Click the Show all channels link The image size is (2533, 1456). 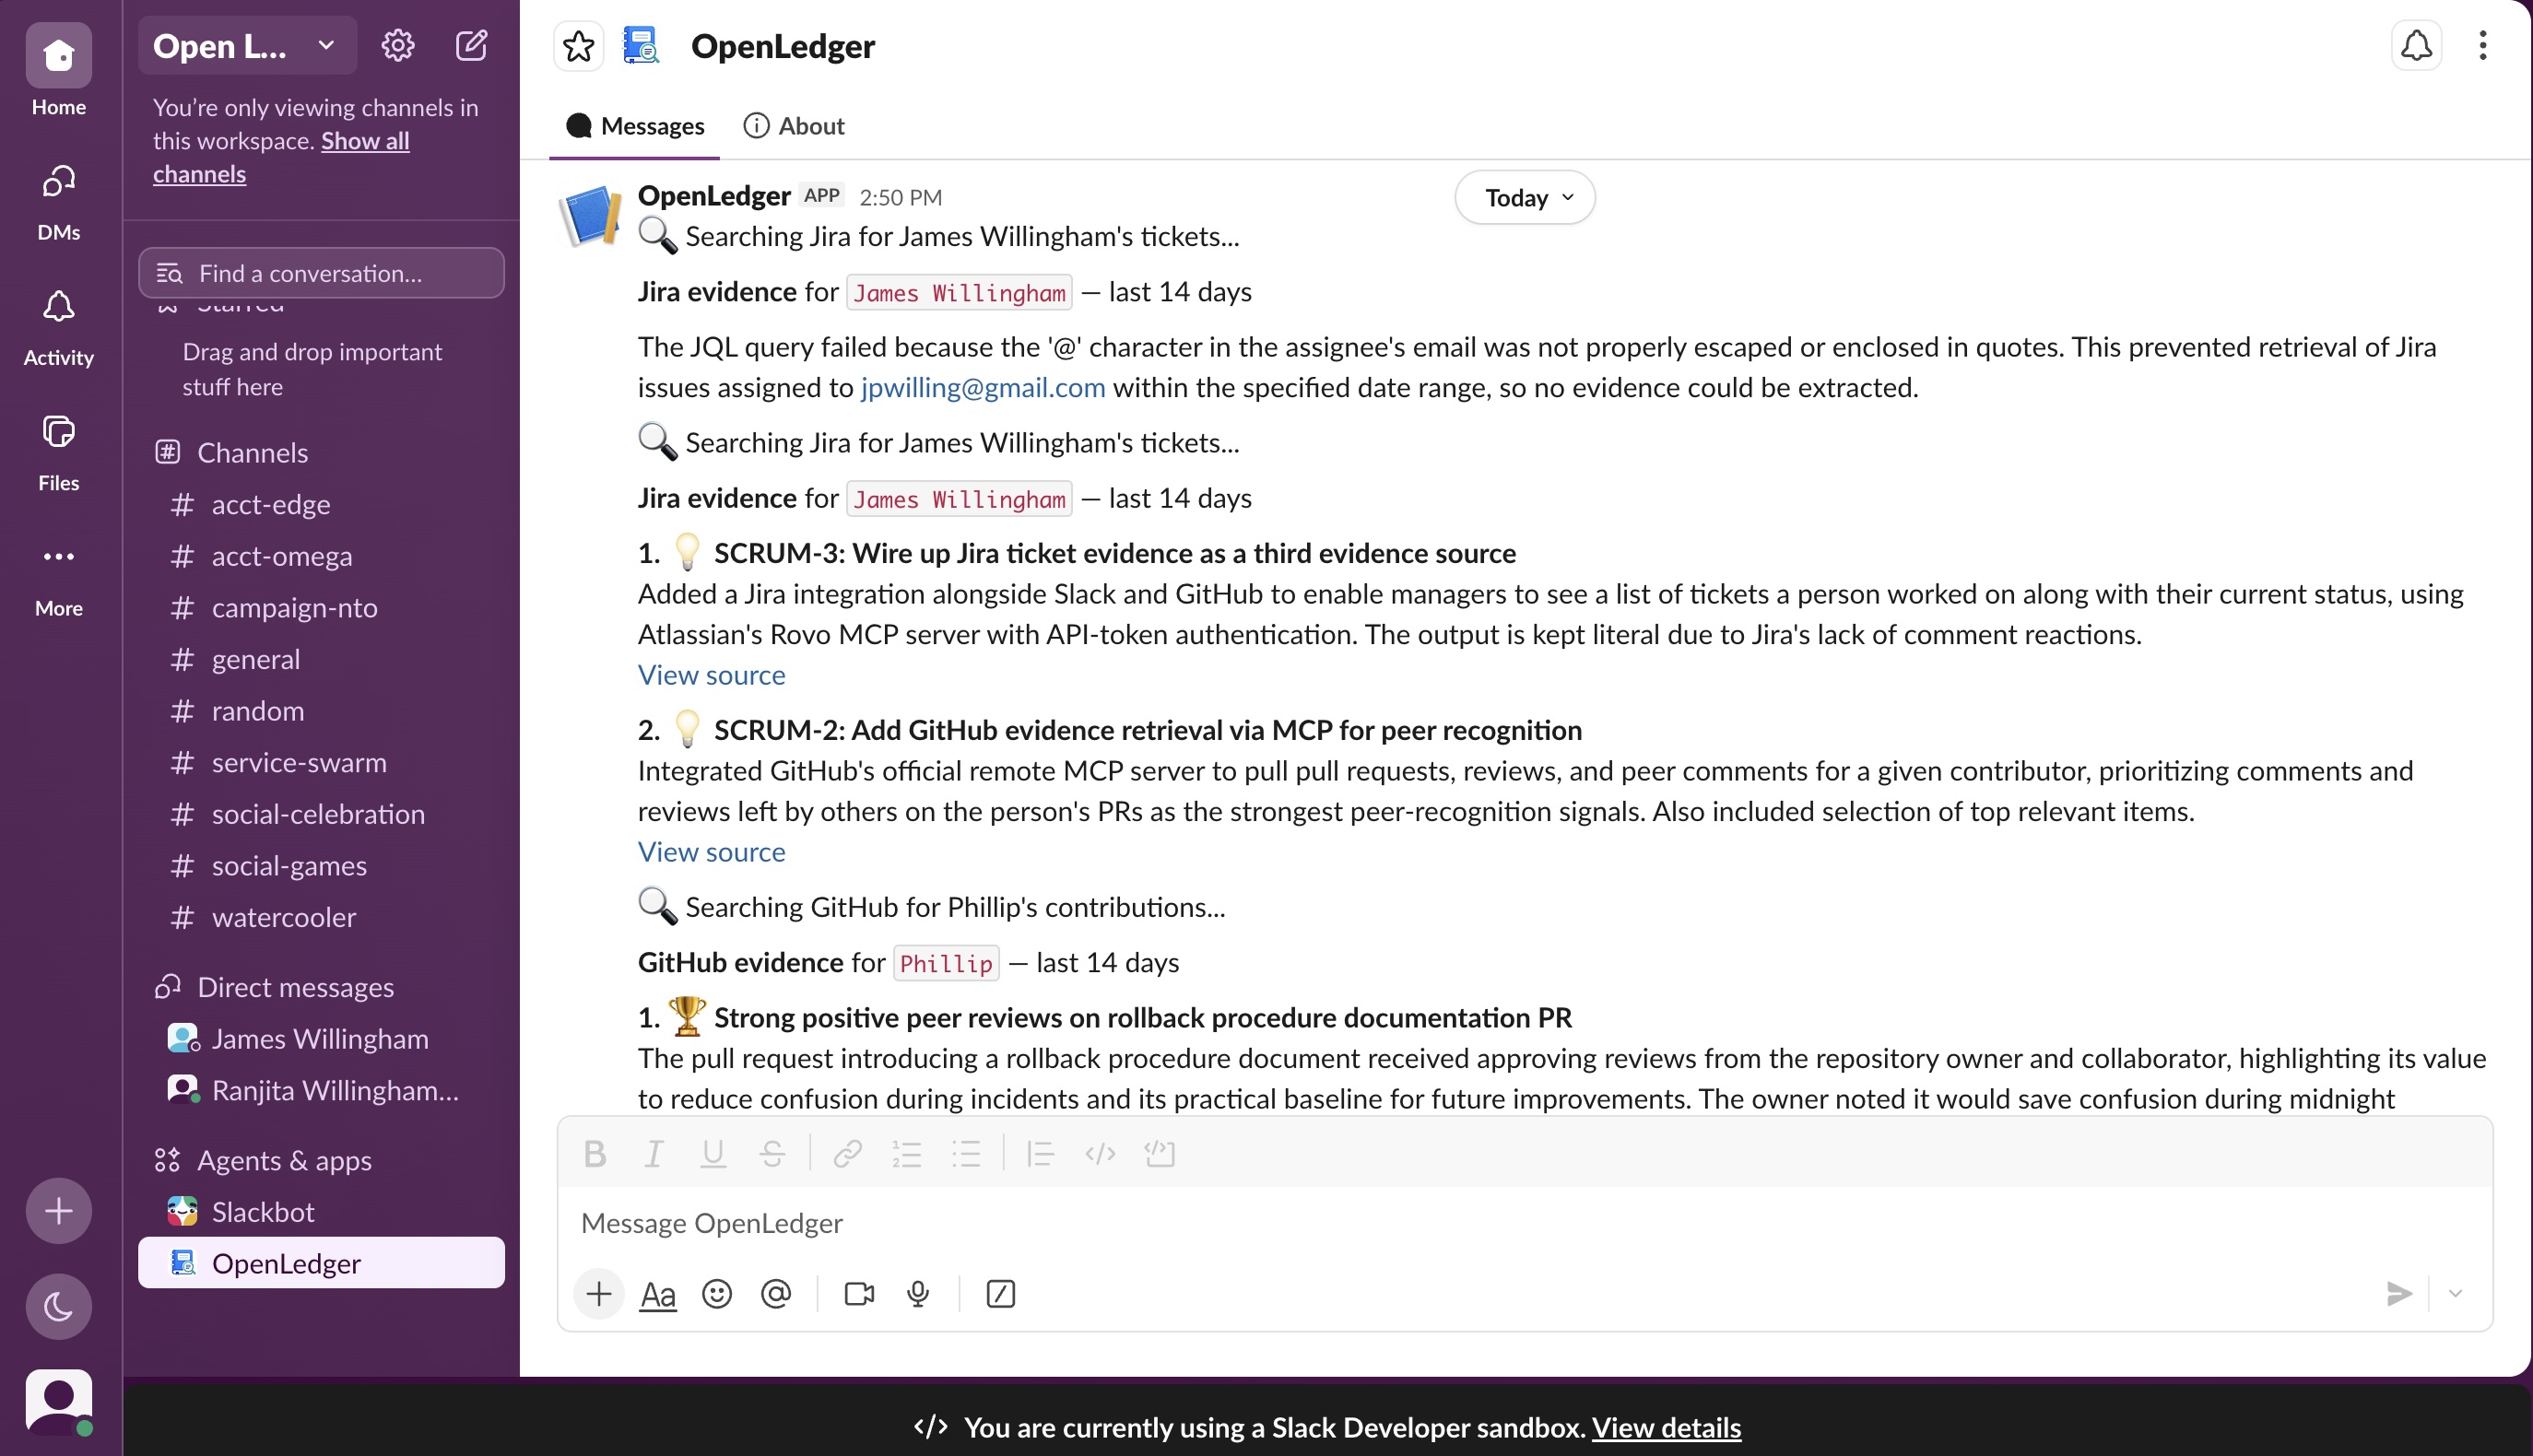[x=281, y=157]
